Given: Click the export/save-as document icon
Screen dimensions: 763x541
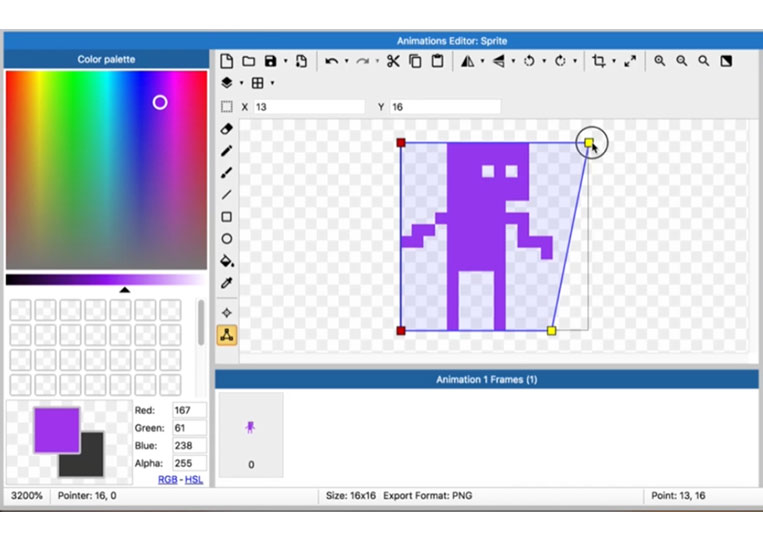Looking at the screenshot, I should [301, 61].
